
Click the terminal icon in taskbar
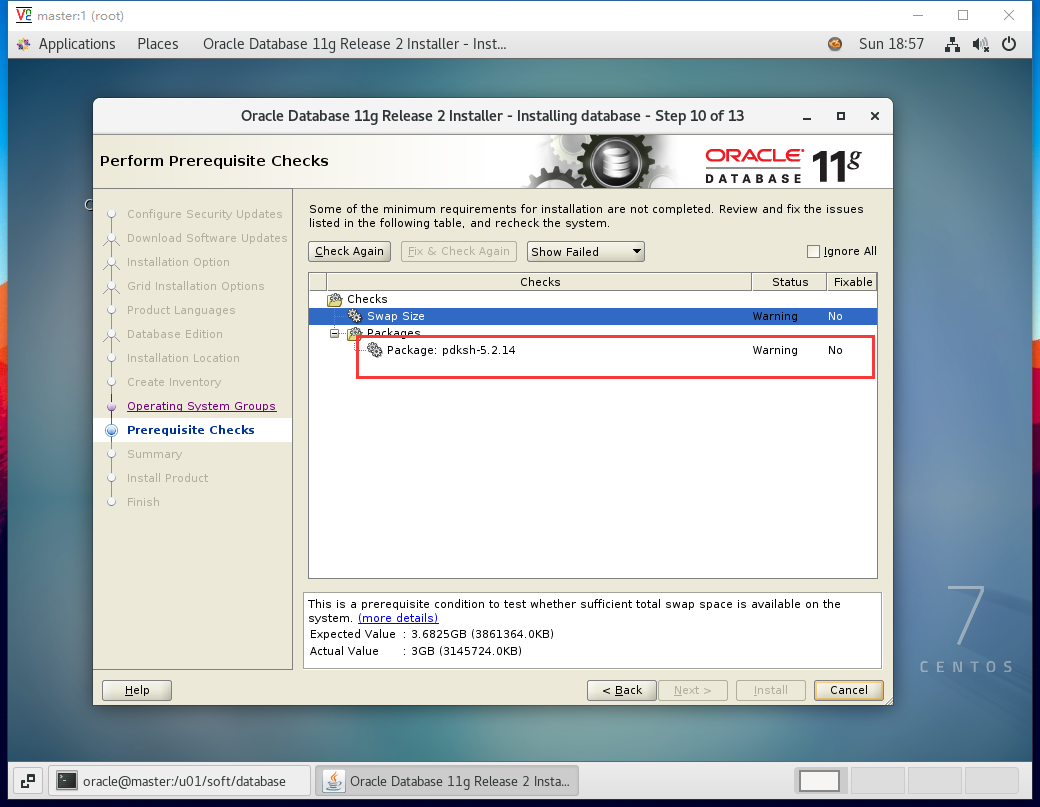(x=66, y=781)
